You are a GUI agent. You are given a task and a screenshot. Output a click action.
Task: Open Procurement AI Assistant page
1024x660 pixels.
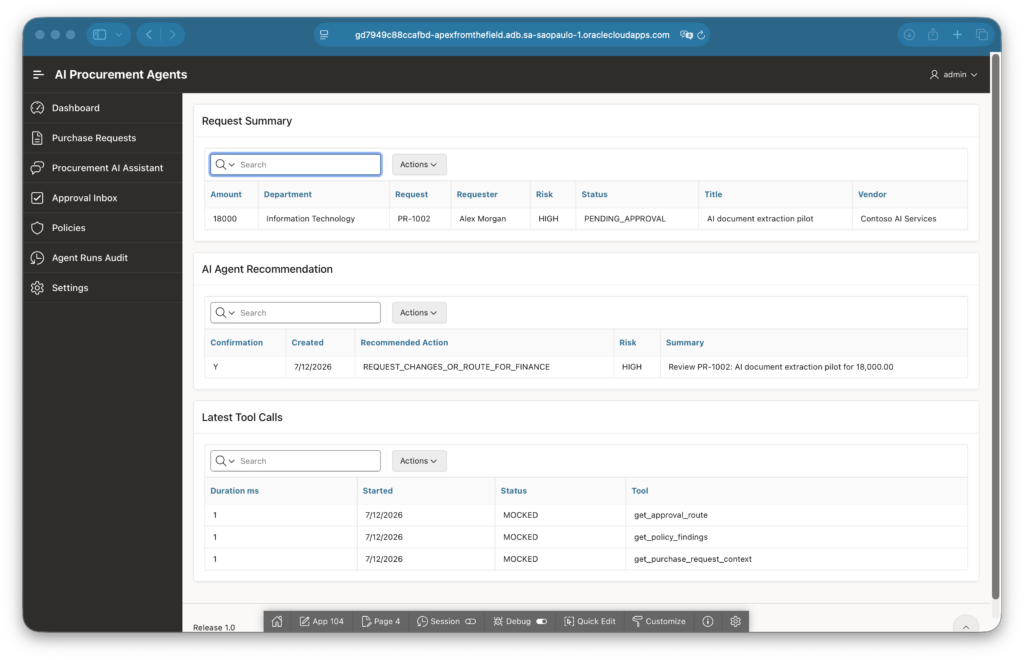point(103,168)
